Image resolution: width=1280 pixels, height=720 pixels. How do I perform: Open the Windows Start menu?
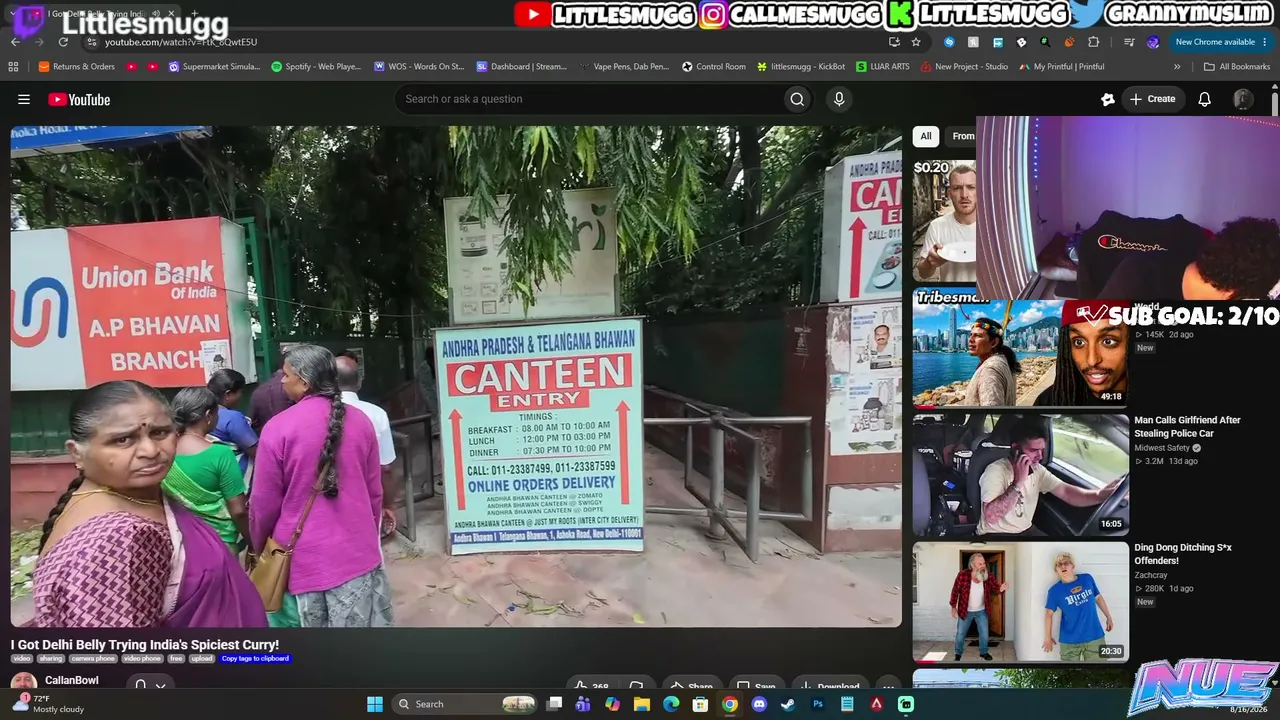pyautogui.click(x=375, y=704)
